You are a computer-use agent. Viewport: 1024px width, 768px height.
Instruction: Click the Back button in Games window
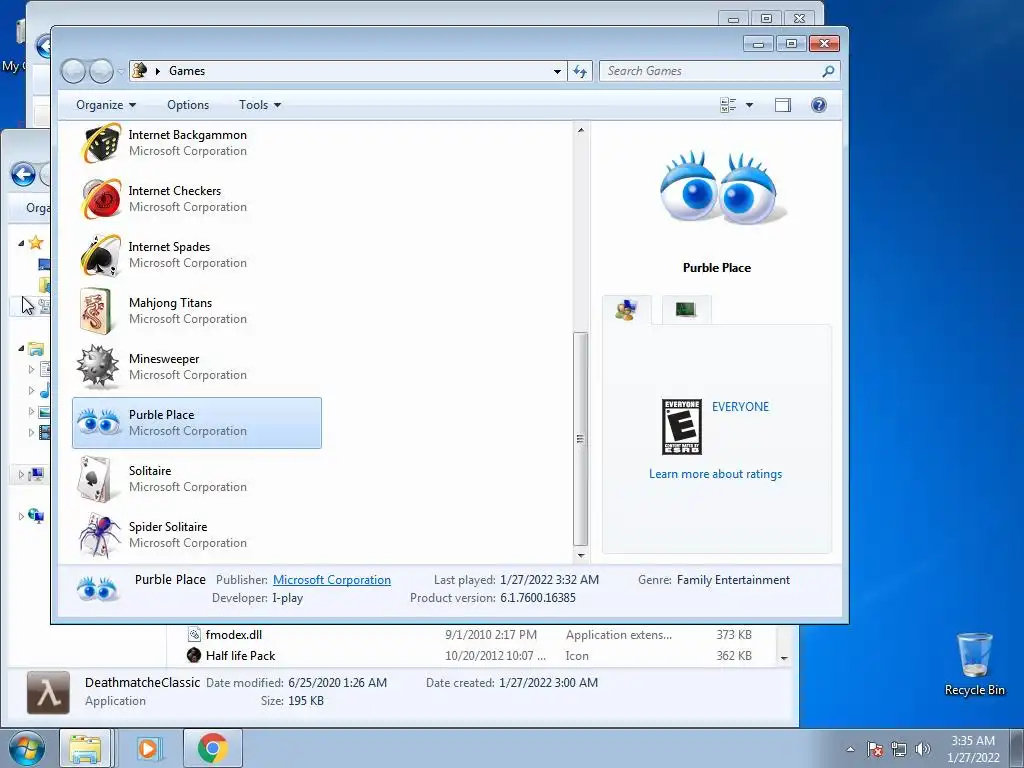(x=73, y=71)
